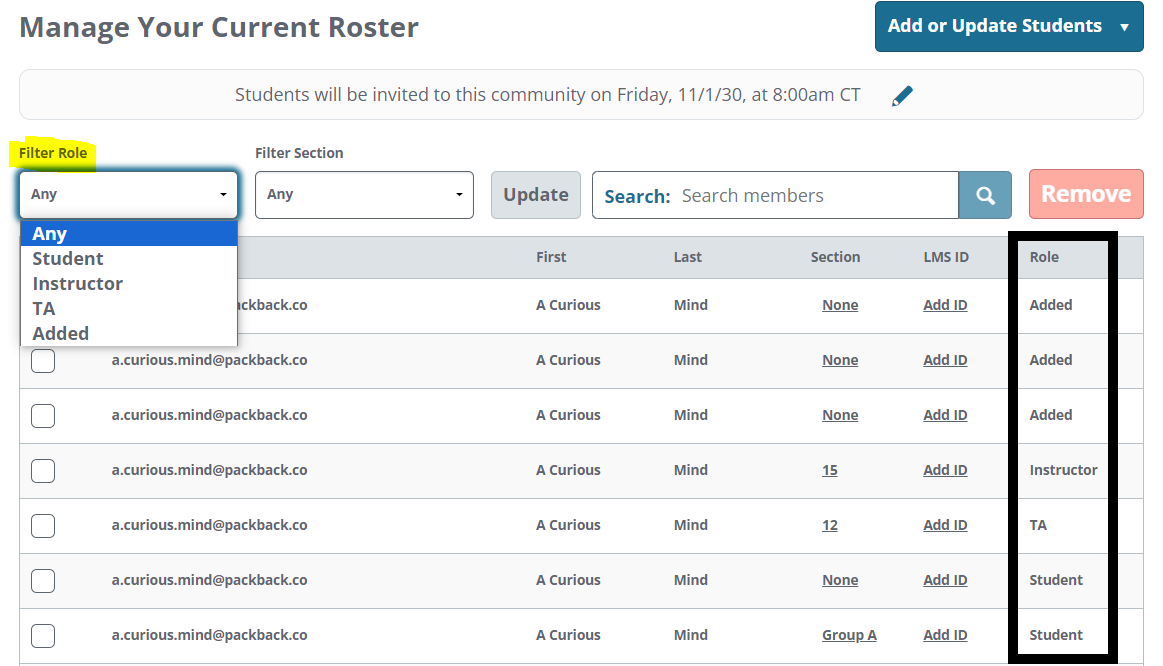Click the red Remove button

coord(1085,194)
